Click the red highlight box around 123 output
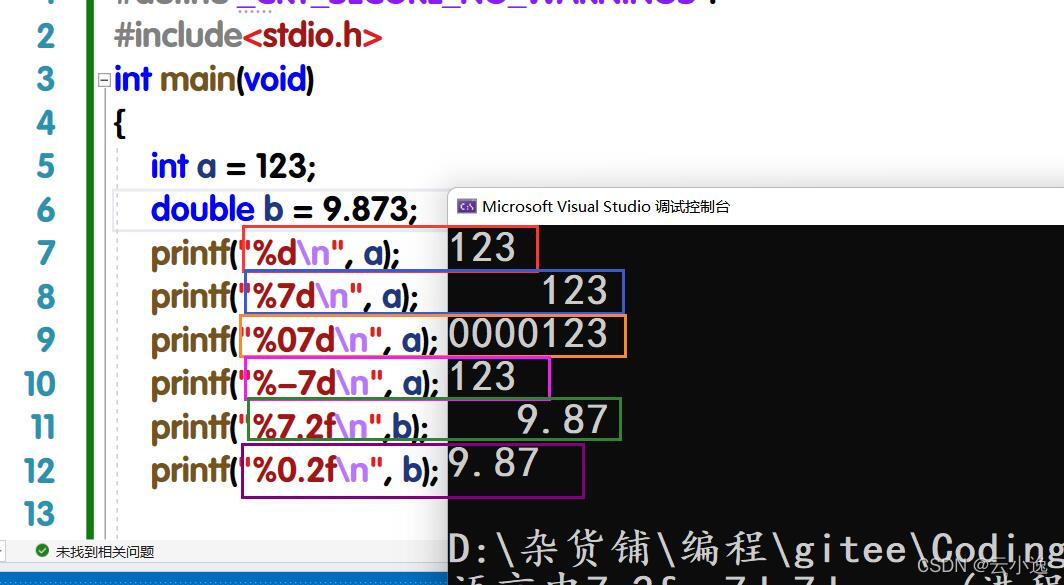 pyautogui.click(x=490, y=247)
